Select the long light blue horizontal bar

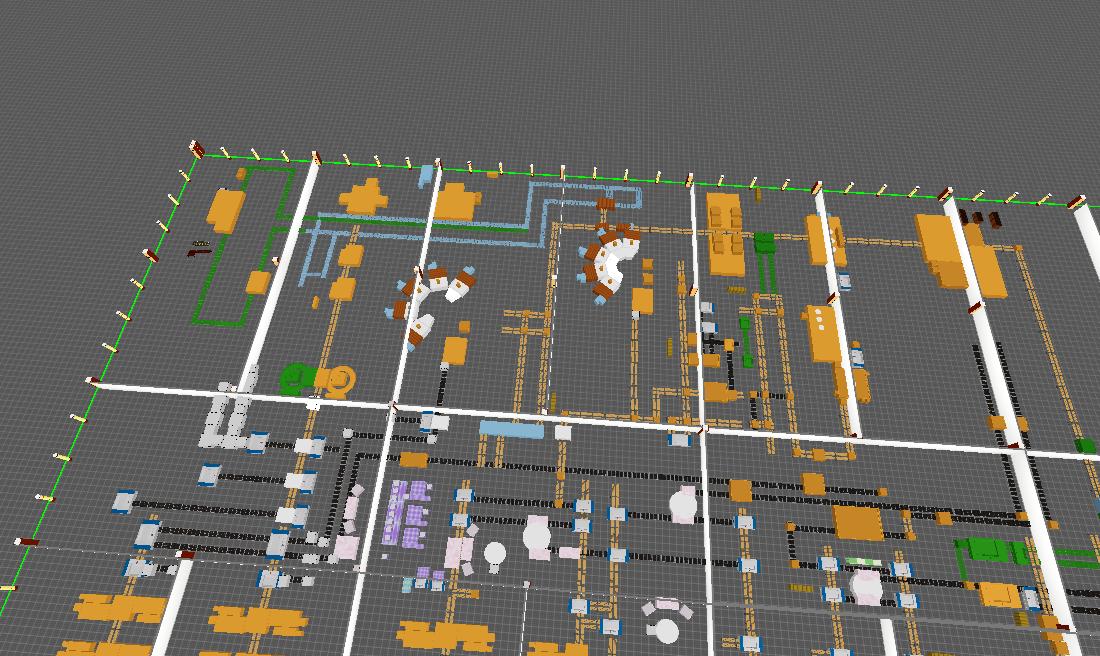(511, 429)
